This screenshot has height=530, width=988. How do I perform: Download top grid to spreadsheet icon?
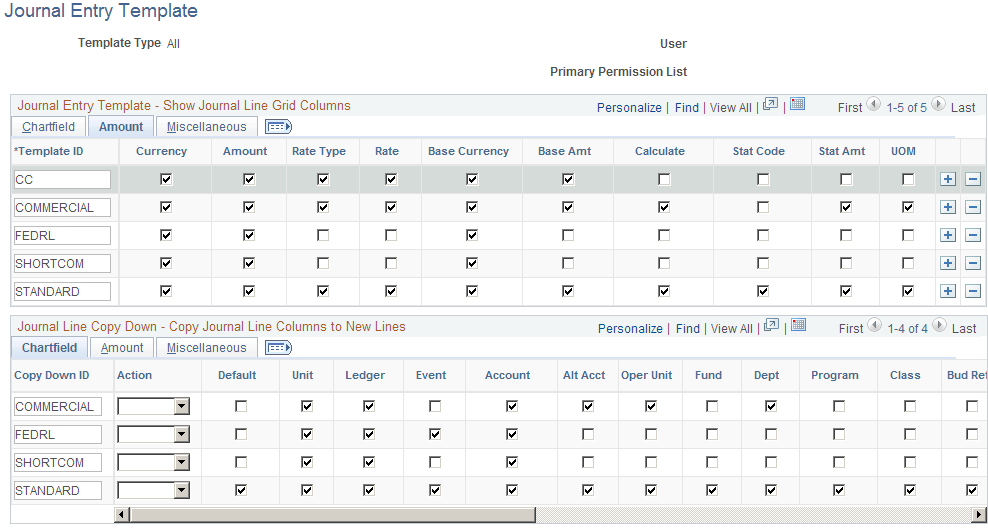point(798,105)
